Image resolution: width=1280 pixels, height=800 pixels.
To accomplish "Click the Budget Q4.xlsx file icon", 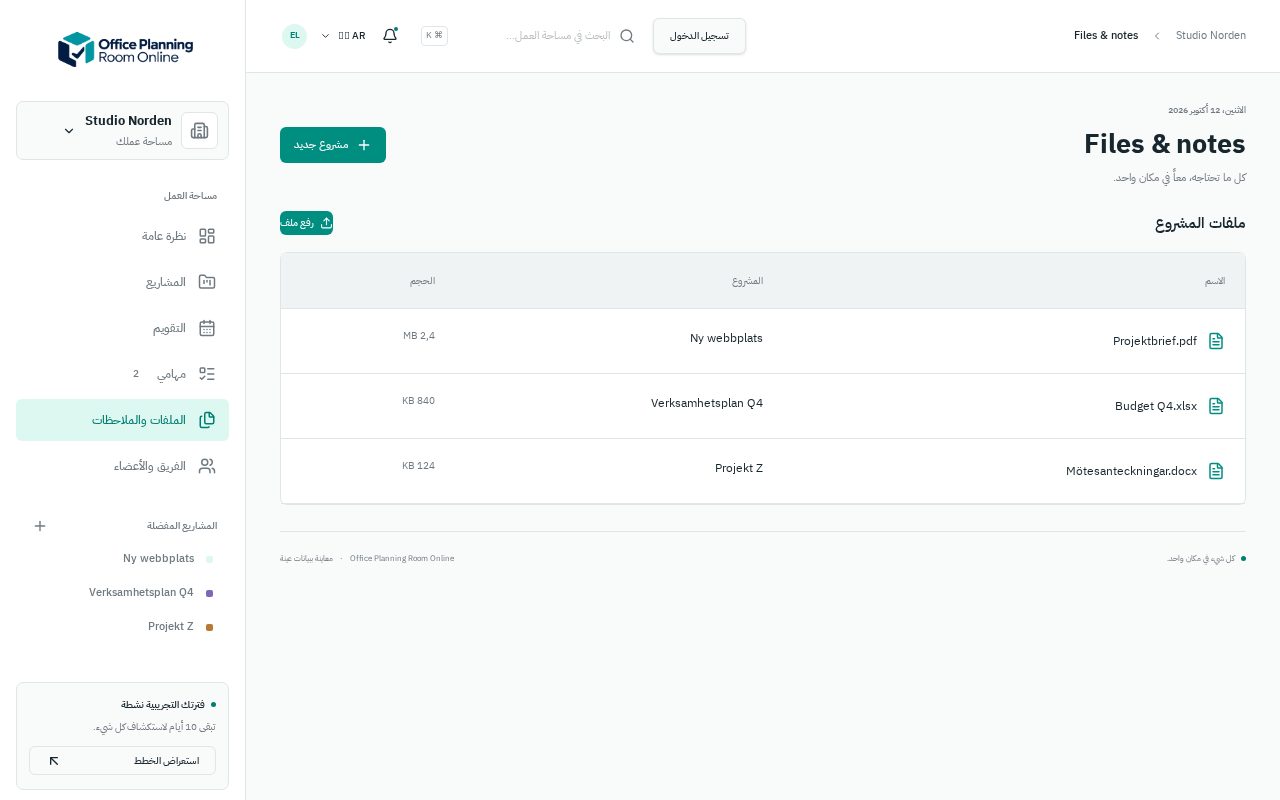I will pos(1216,406).
